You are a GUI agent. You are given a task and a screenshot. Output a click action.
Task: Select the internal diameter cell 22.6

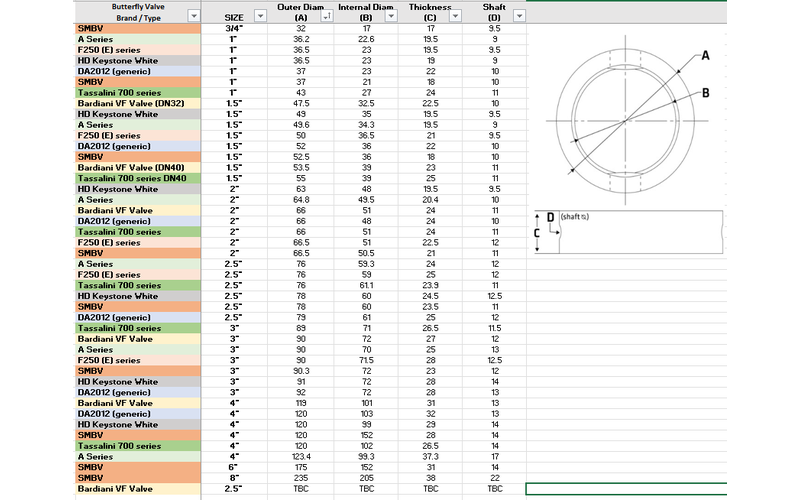366,39
